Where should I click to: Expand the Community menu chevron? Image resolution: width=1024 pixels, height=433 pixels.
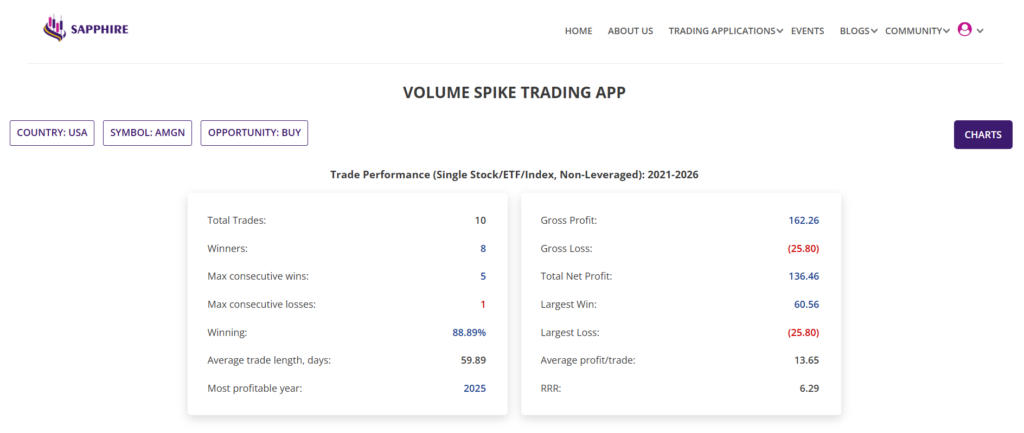(x=946, y=31)
